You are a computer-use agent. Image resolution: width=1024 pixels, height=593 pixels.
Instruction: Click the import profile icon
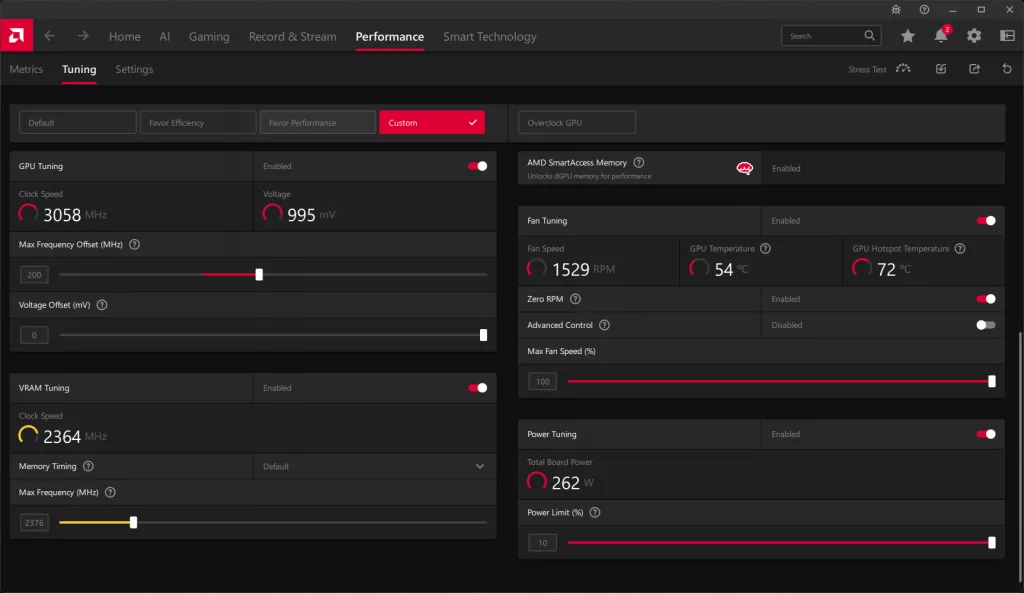point(941,69)
